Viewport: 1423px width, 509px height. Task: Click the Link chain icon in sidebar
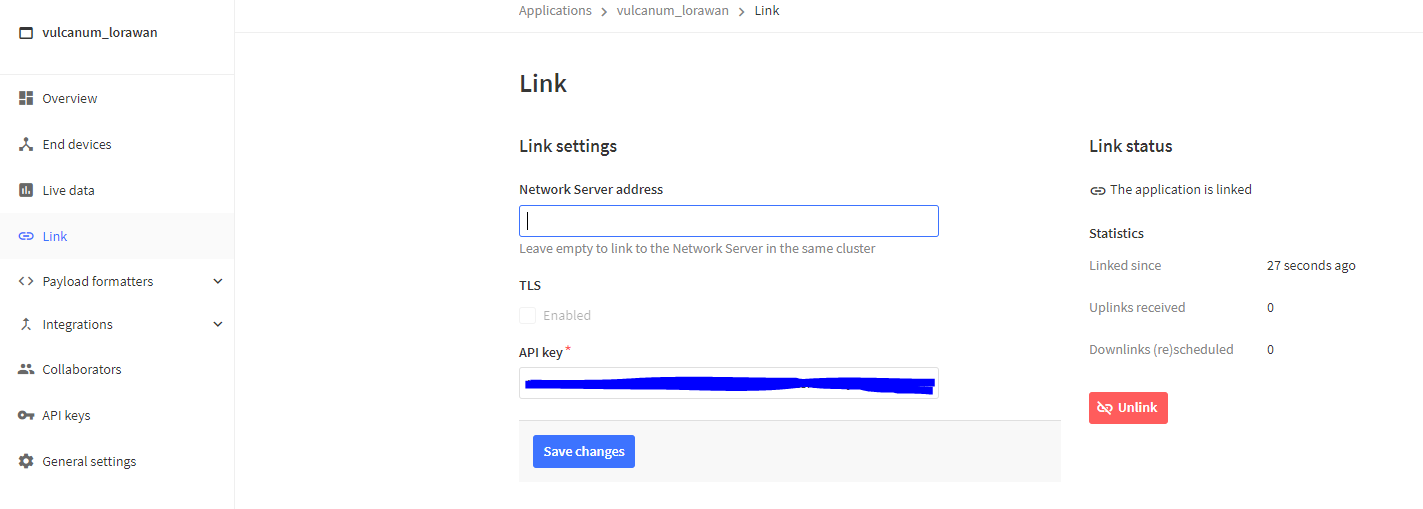pos(26,236)
